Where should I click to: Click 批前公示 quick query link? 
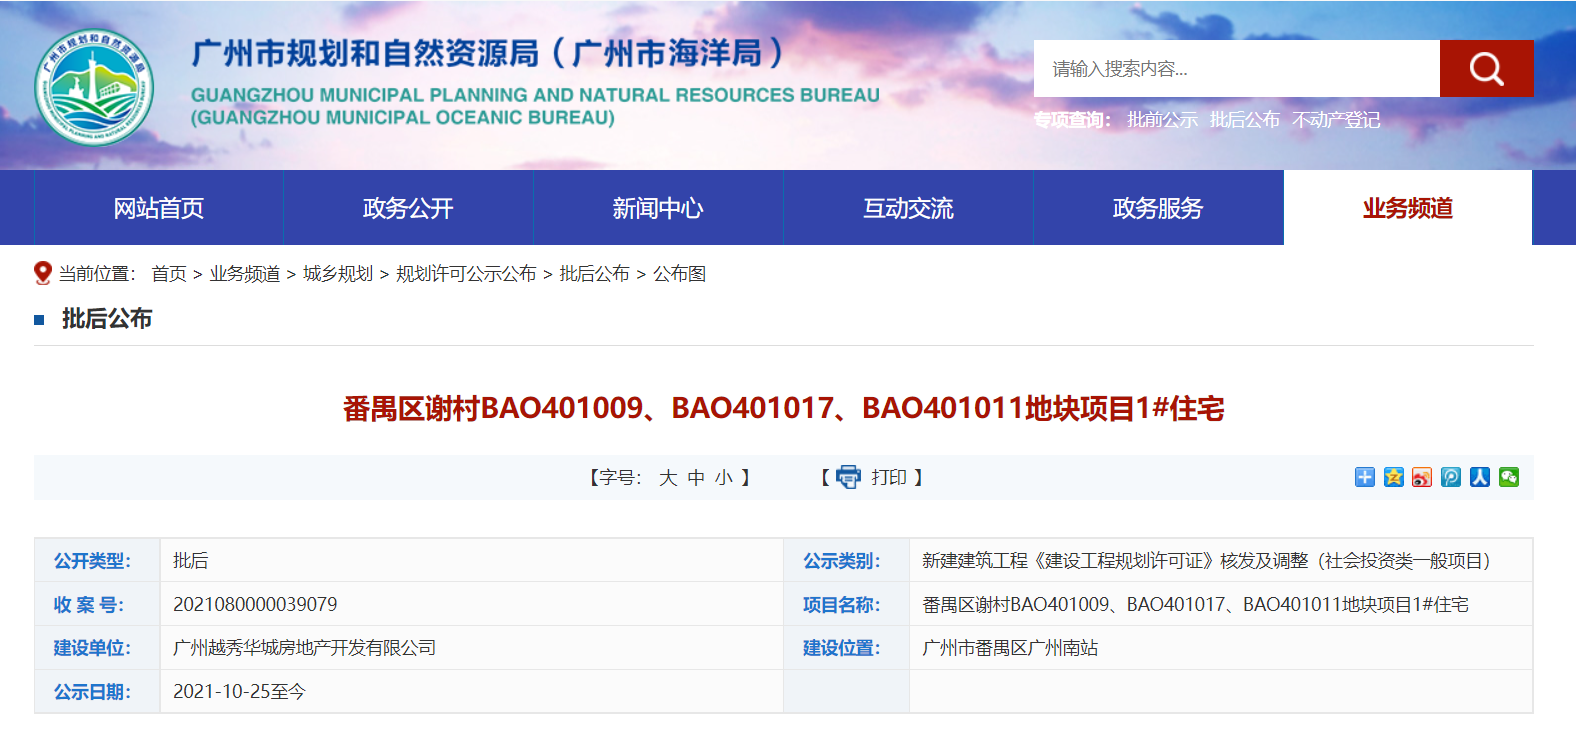click(1162, 120)
